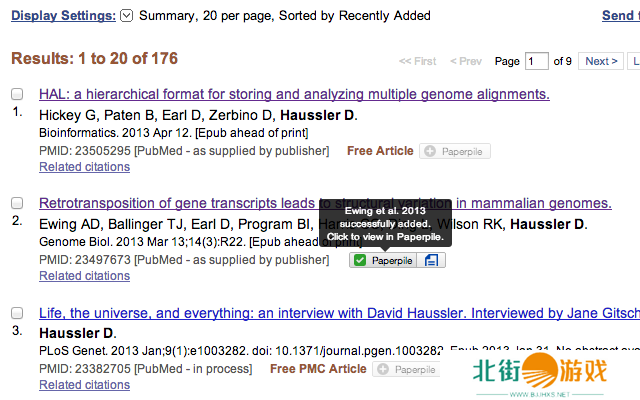Click the Prev page button

(466, 61)
